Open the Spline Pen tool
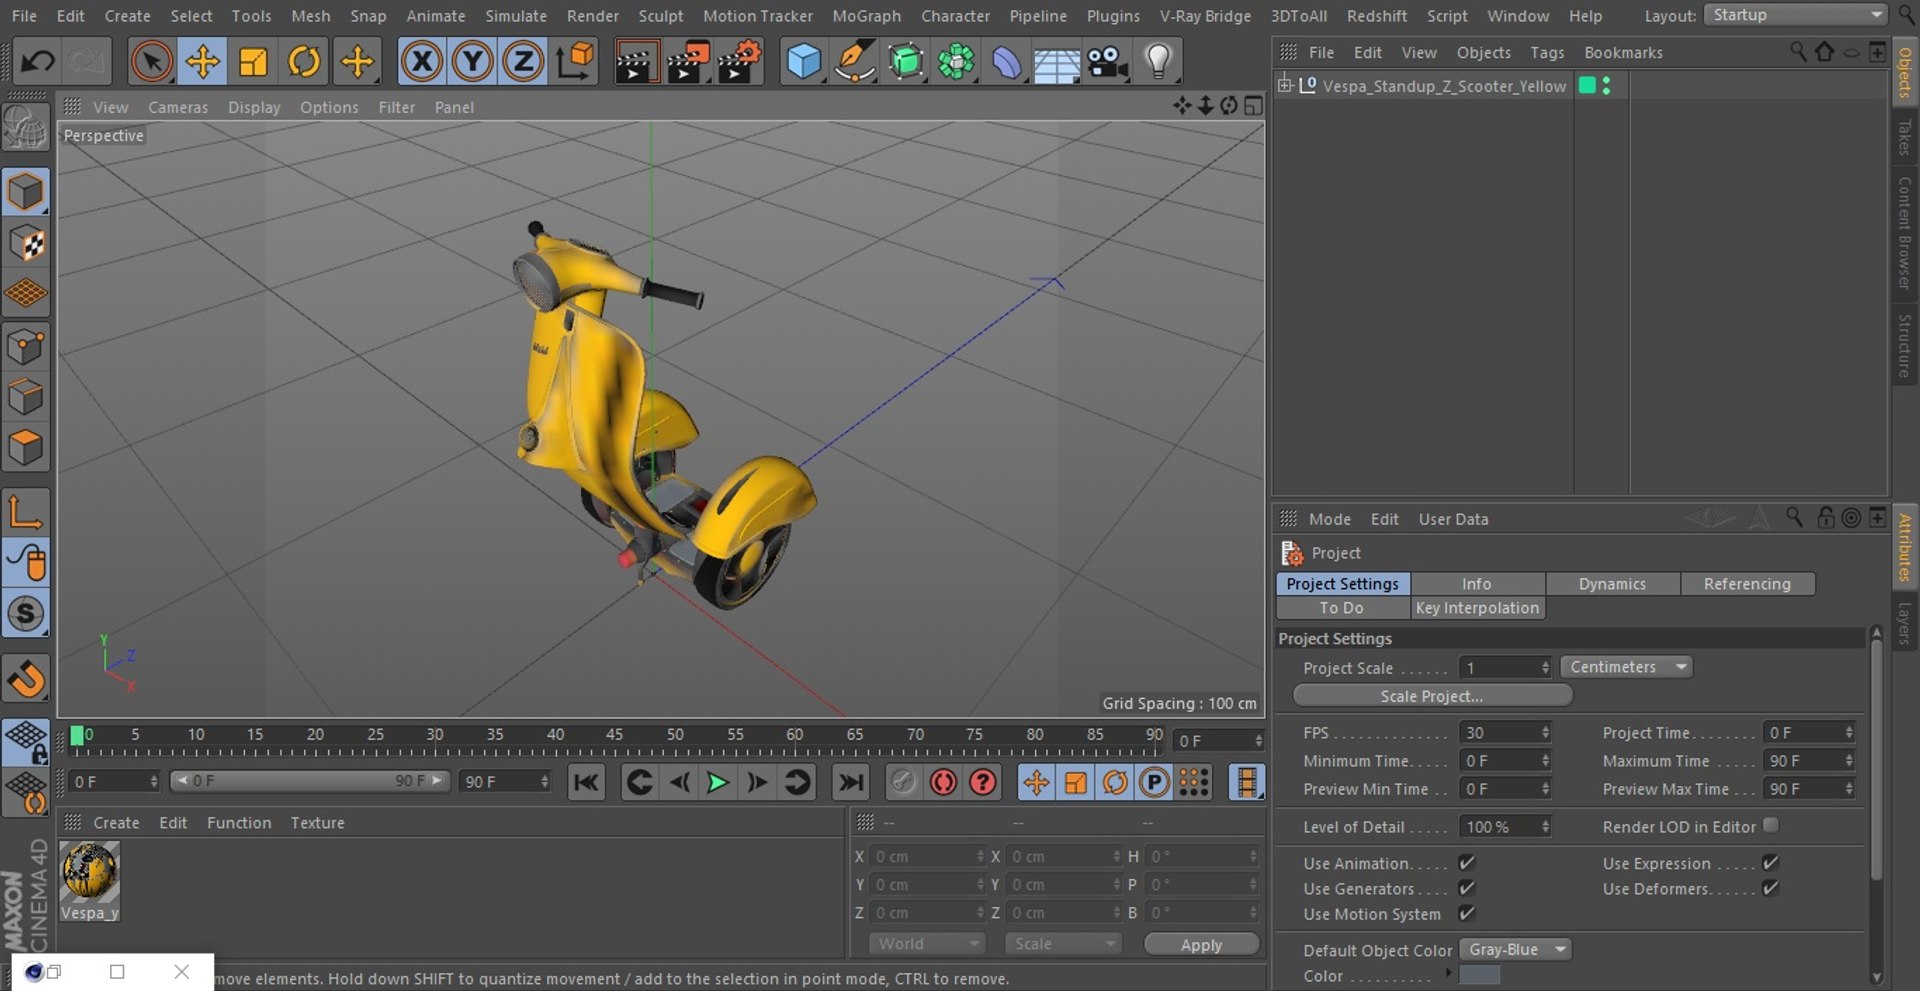The width and height of the screenshot is (1920, 991). (854, 62)
